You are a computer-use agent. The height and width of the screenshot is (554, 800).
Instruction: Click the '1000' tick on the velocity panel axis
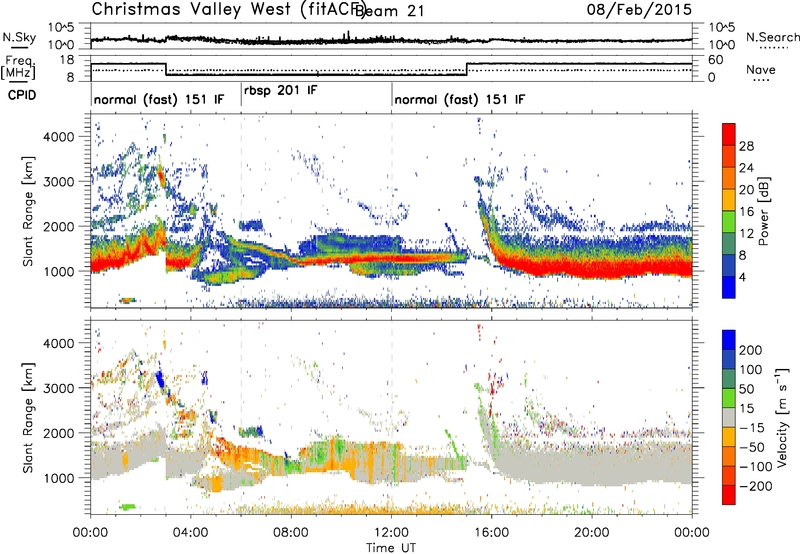59,478
